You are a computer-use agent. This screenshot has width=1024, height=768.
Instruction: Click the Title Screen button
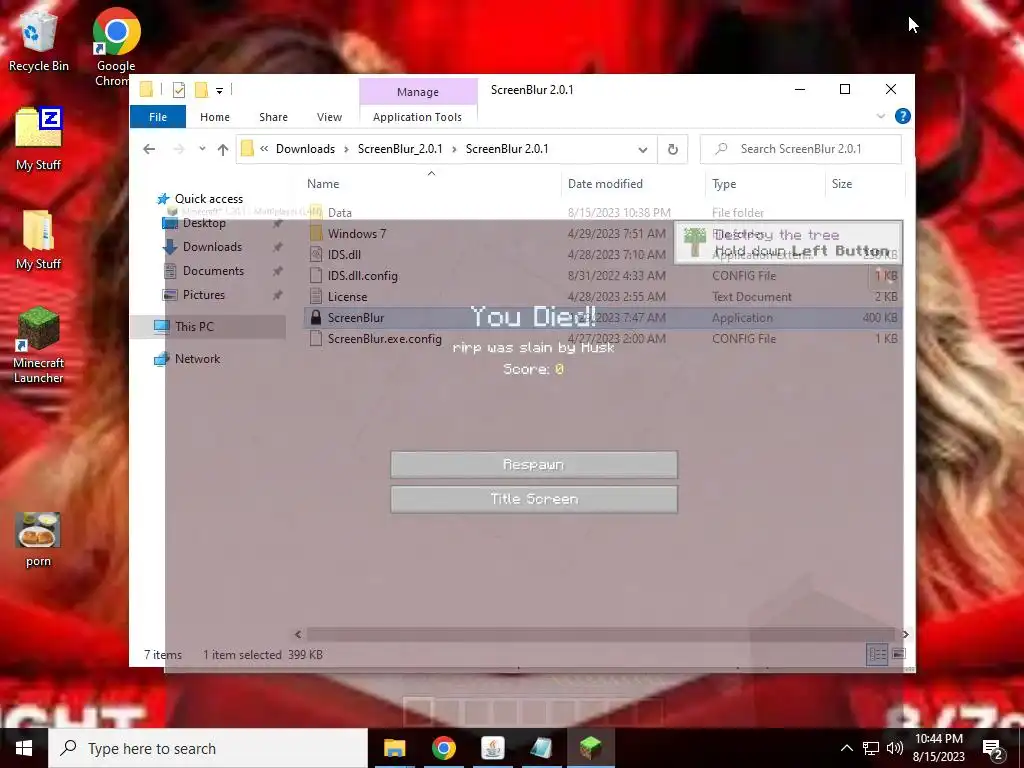pos(534,499)
